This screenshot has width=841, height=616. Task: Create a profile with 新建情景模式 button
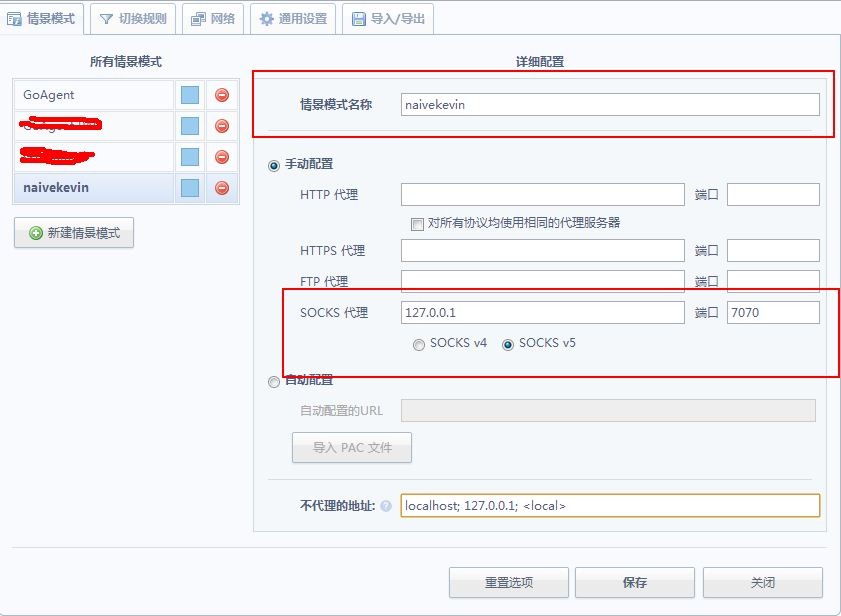(x=74, y=233)
